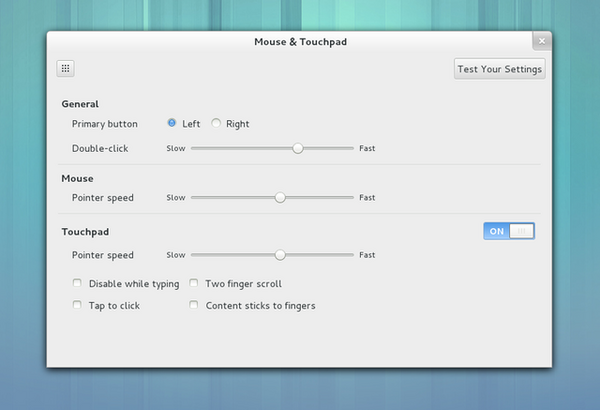The height and width of the screenshot is (410, 600).
Task: Check Content sticks to fingers option
Action: (194, 305)
